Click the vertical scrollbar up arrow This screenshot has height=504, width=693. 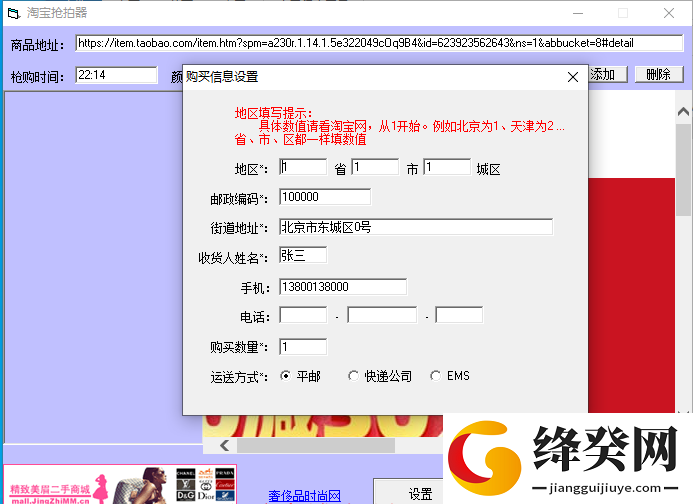tap(683, 111)
